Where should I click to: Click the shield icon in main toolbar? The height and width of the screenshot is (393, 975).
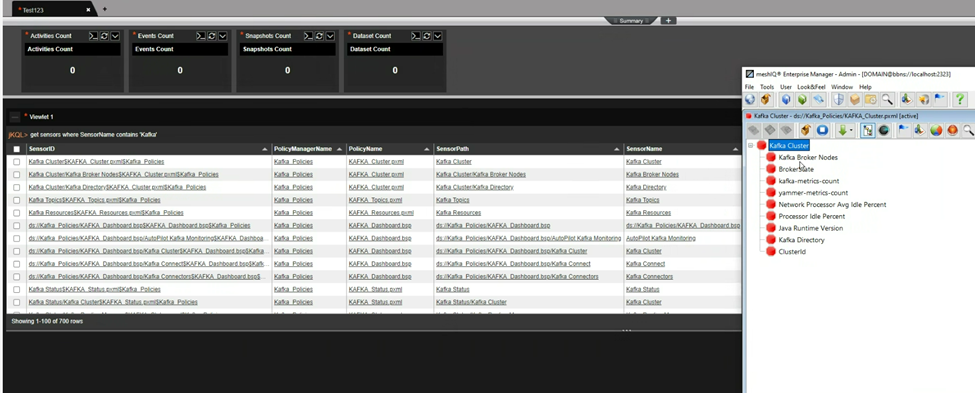click(x=838, y=99)
